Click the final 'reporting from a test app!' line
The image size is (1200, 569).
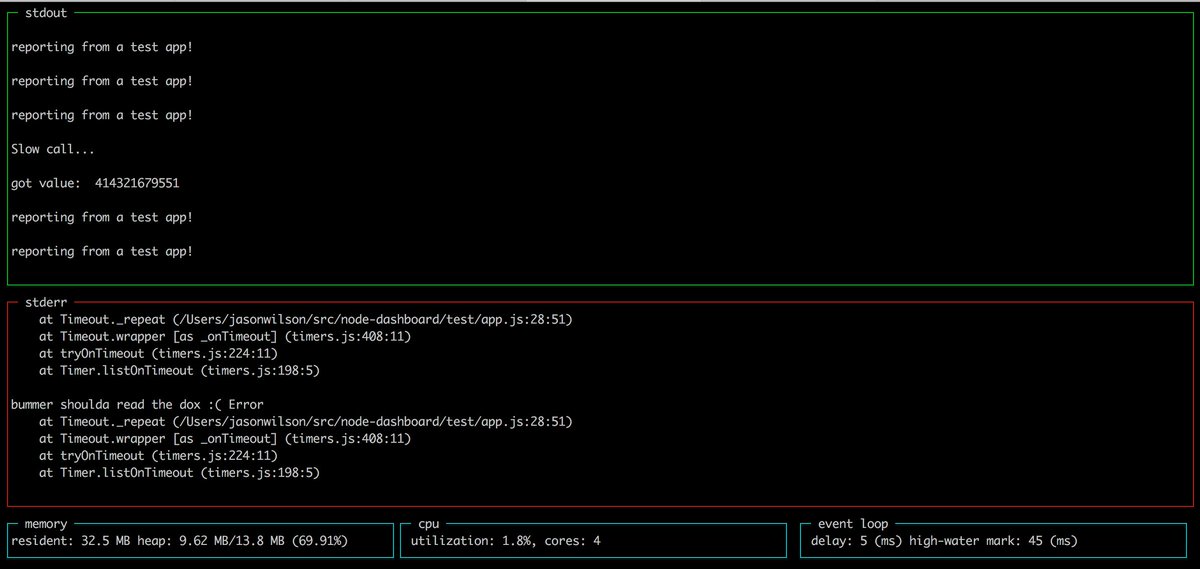point(102,251)
